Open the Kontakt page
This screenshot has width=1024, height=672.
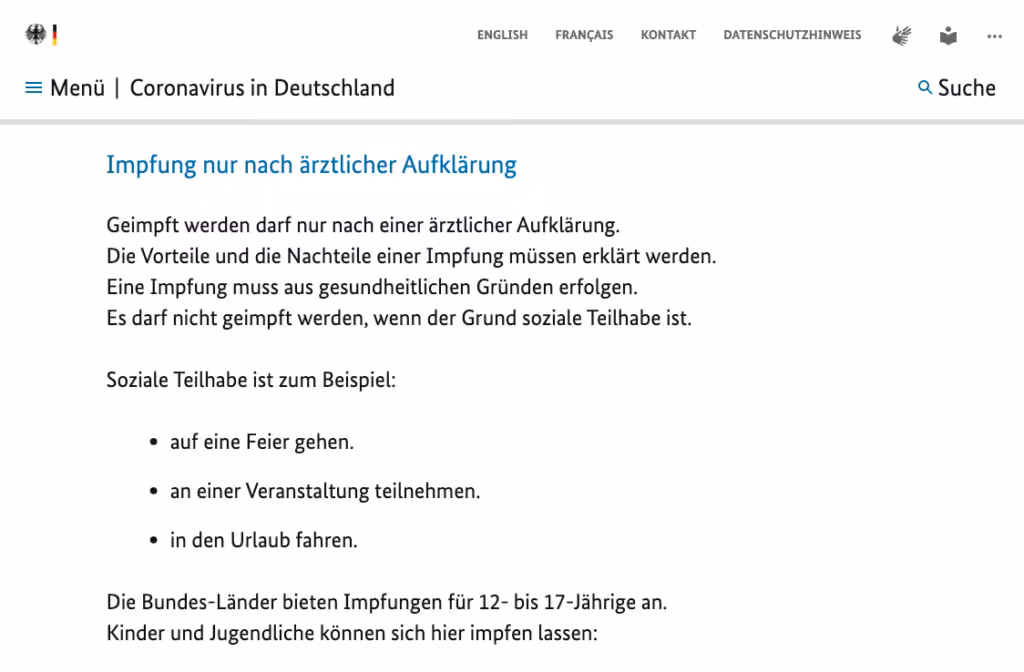click(668, 35)
